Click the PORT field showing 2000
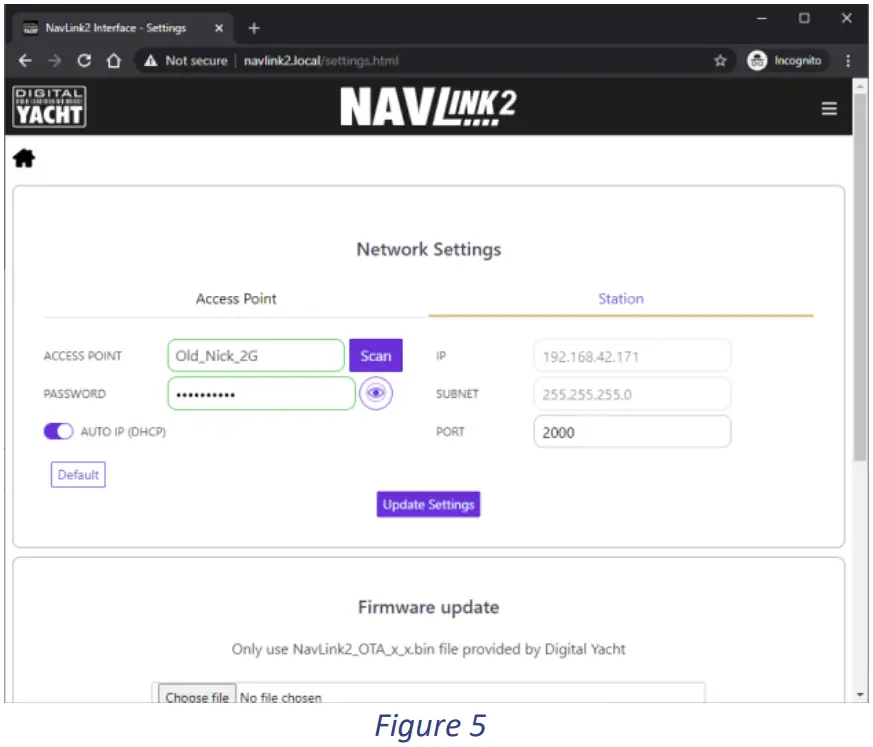 [x=631, y=431]
